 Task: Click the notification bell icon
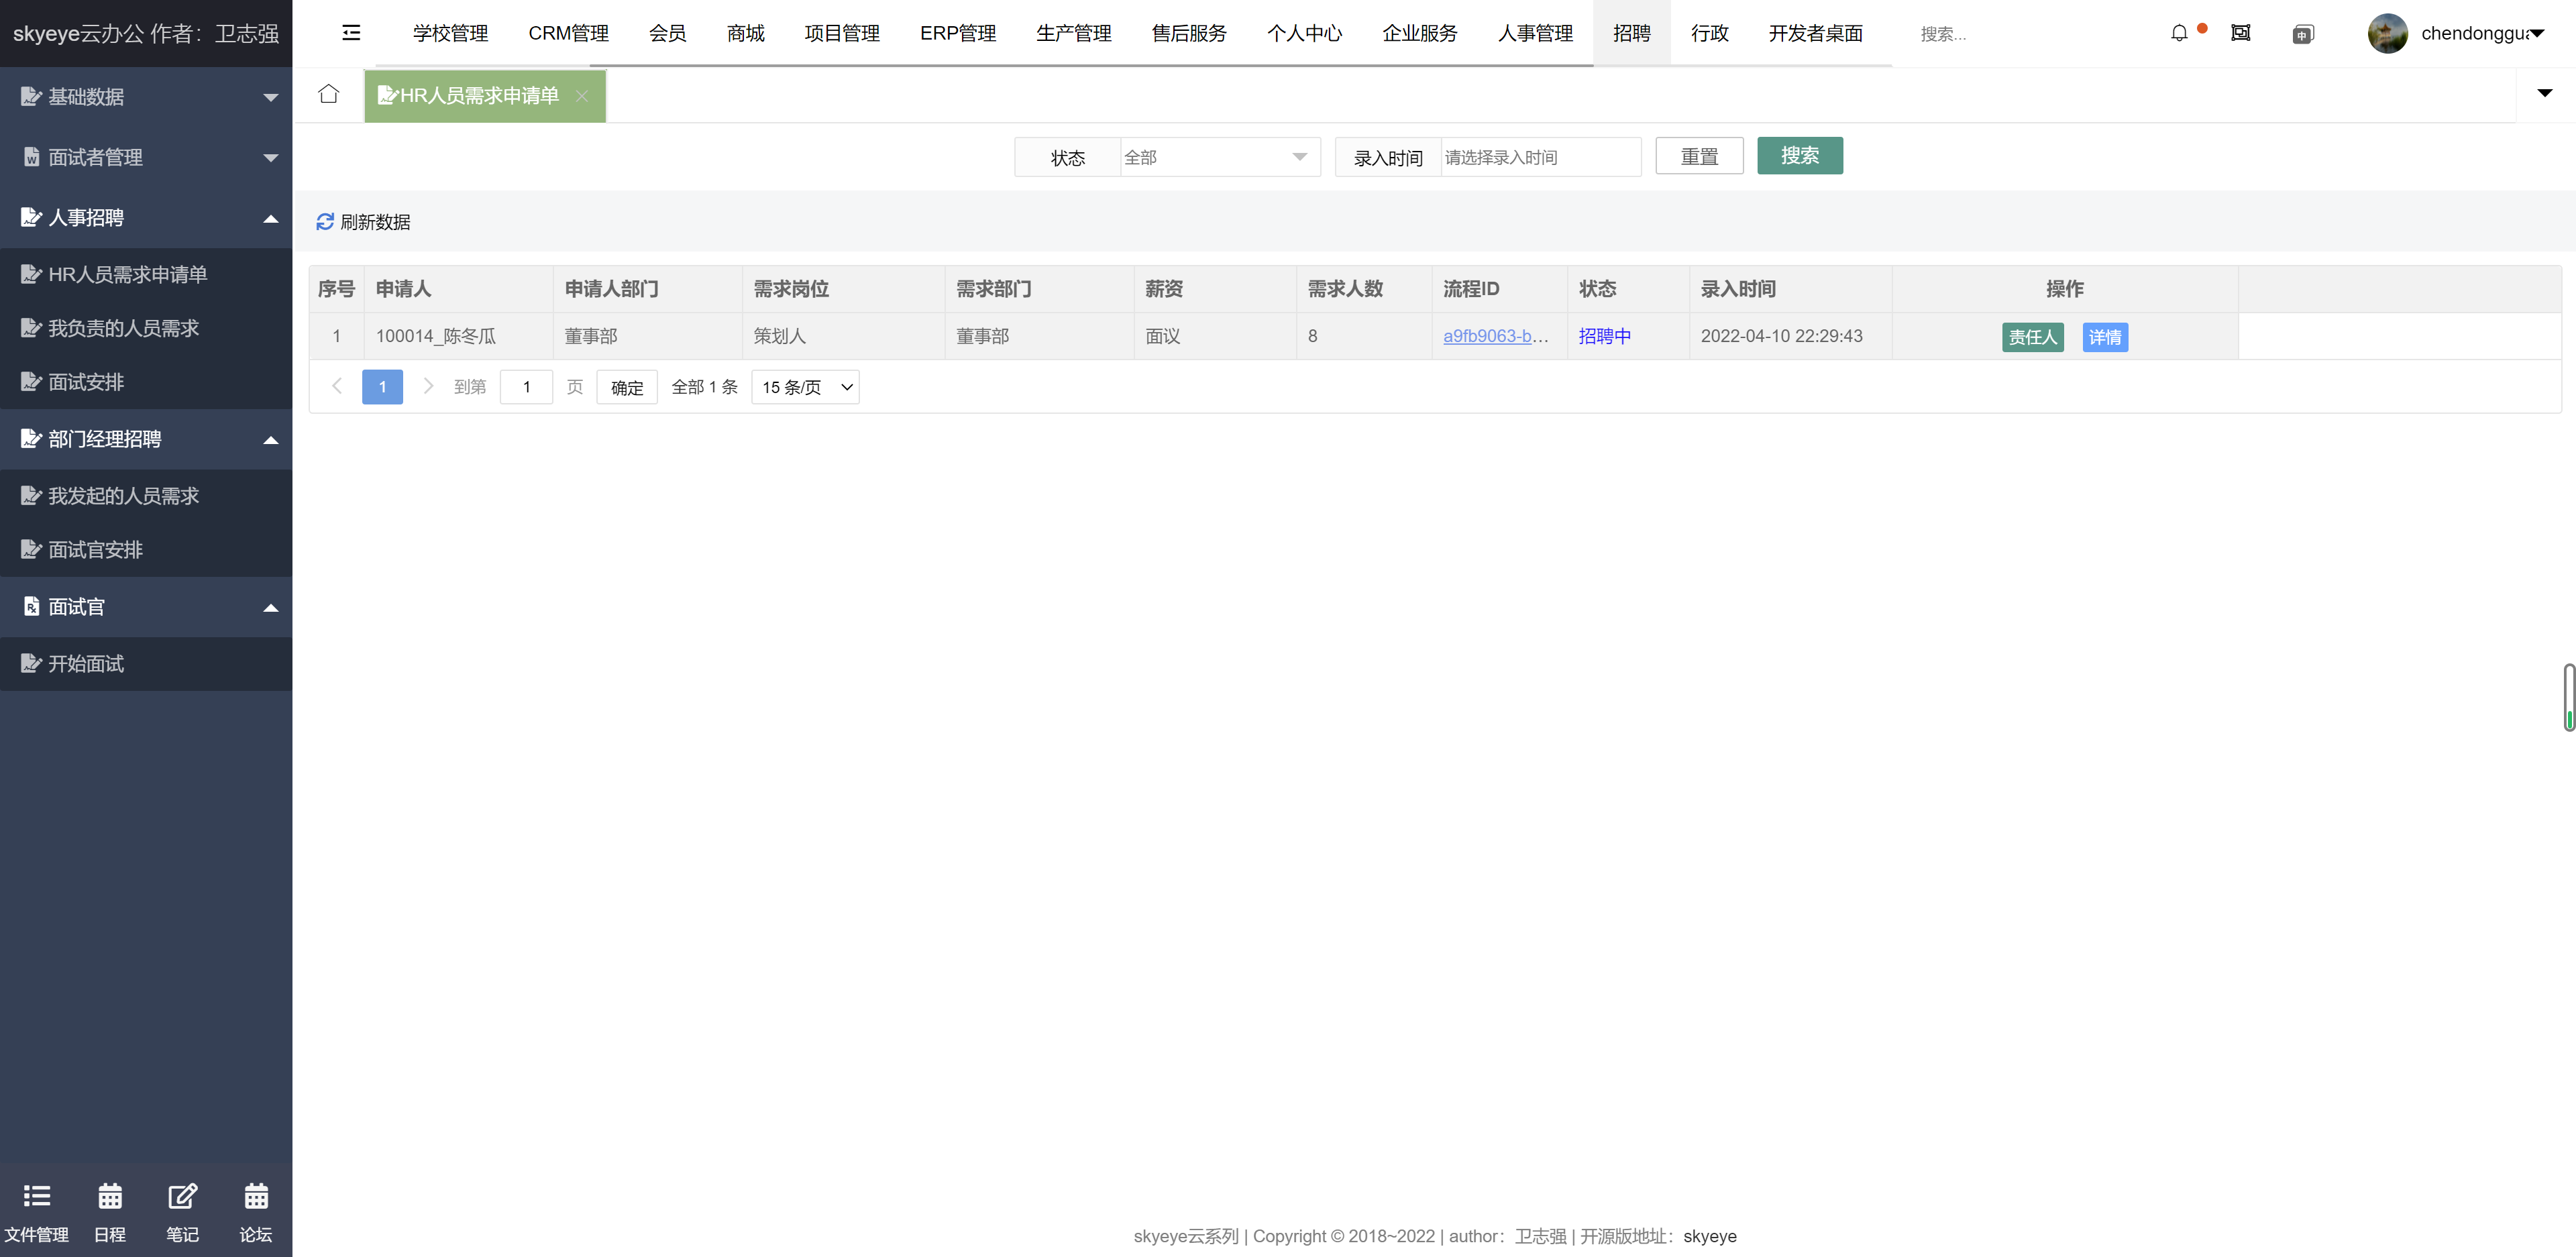[2180, 33]
